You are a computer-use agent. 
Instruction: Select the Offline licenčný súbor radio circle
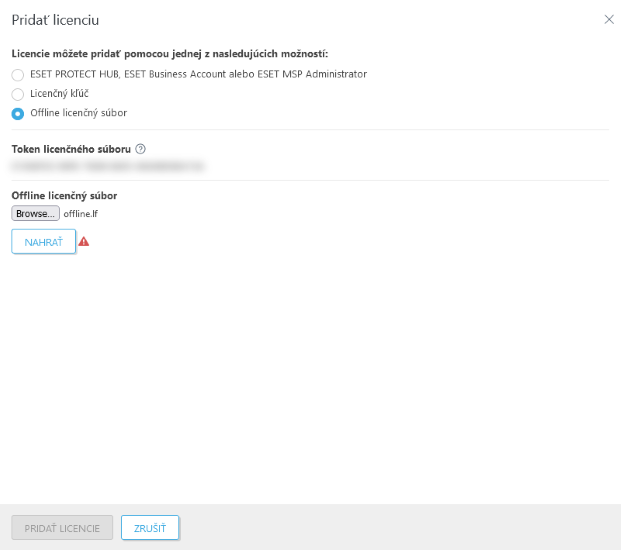(17, 113)
